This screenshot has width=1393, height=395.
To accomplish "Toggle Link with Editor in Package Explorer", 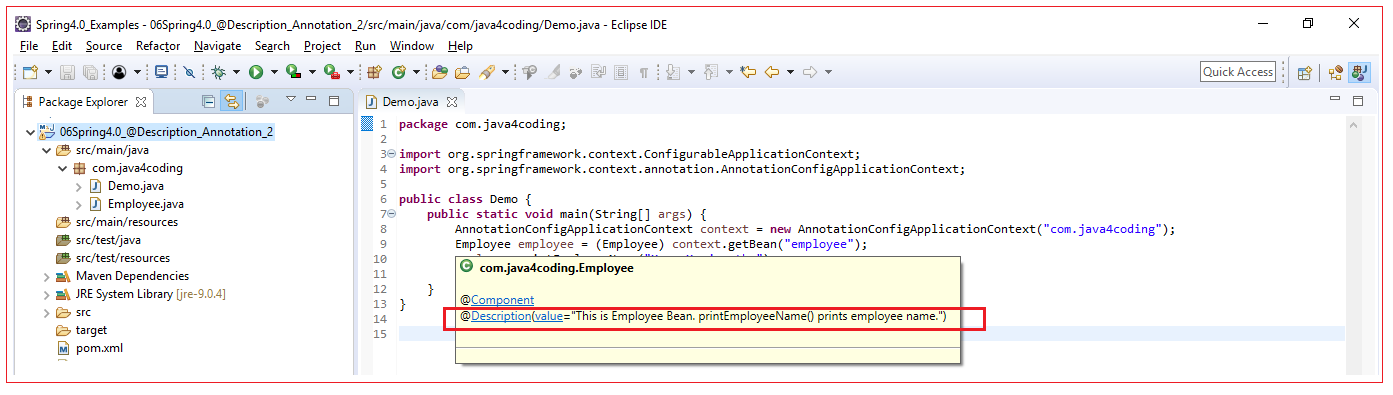I will tap(232, 102).
